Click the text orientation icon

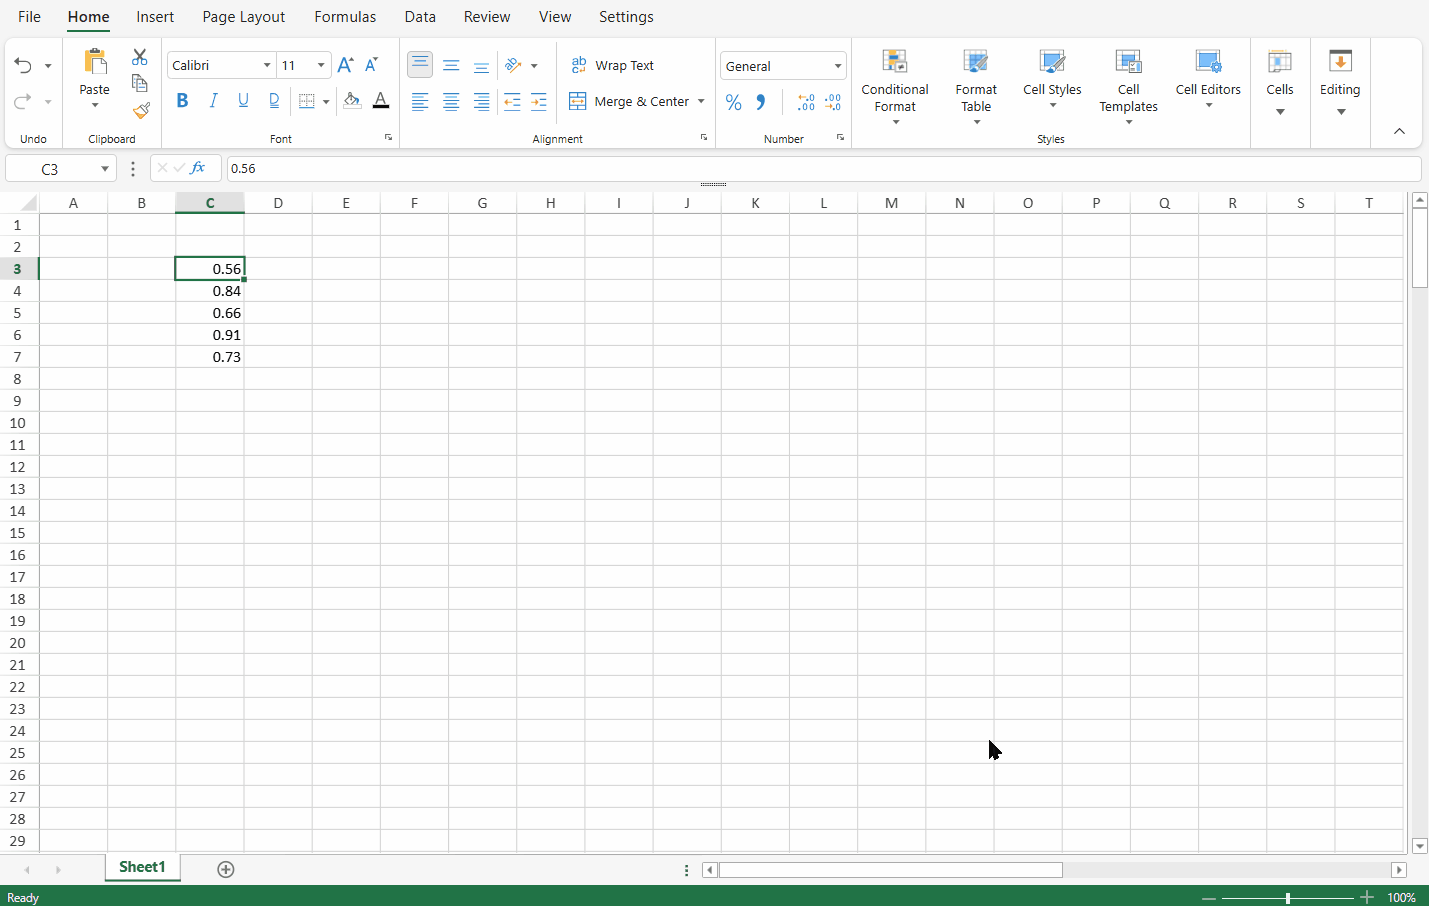point(513,65)
